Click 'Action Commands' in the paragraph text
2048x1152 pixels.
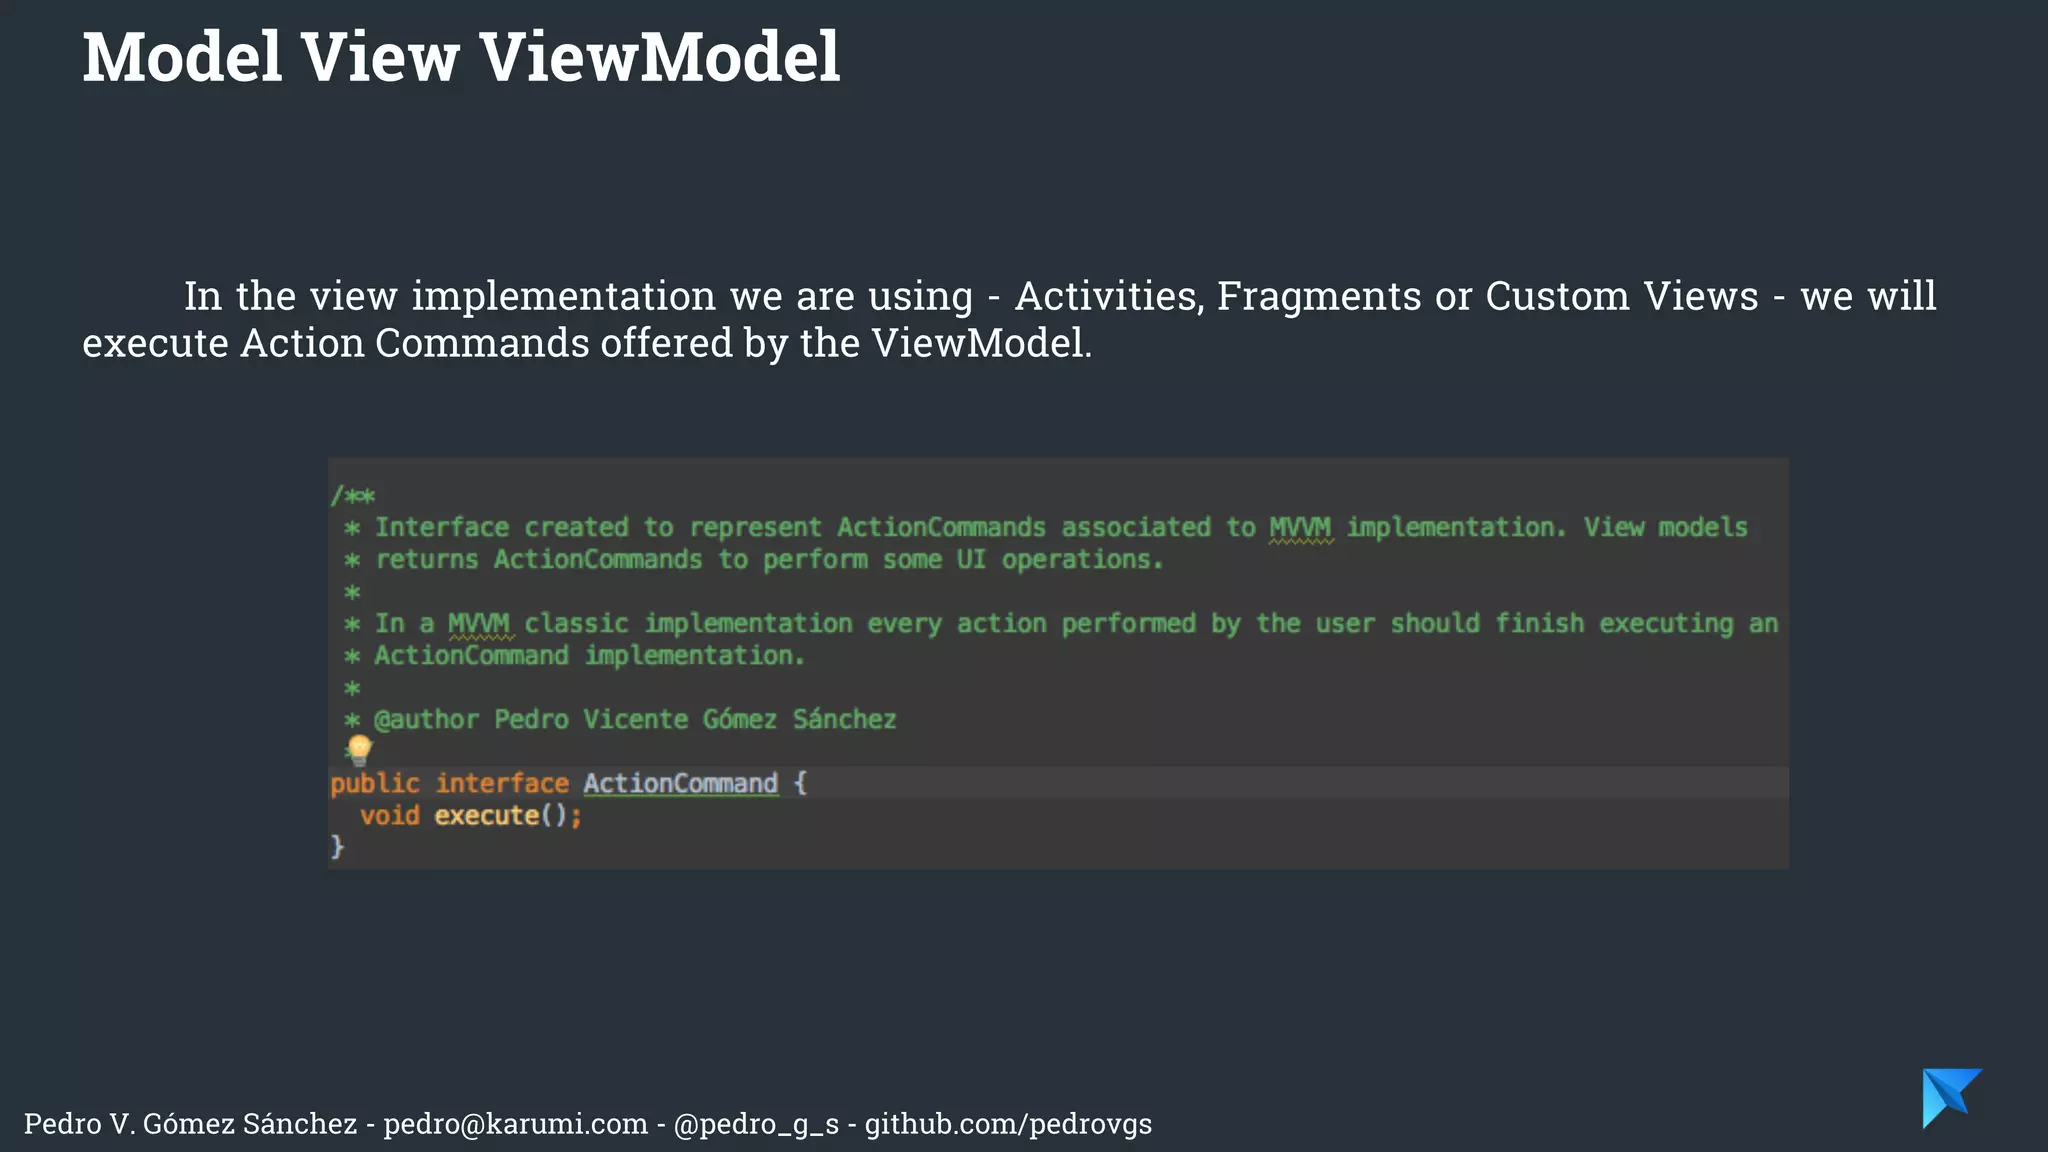[414, 343]
